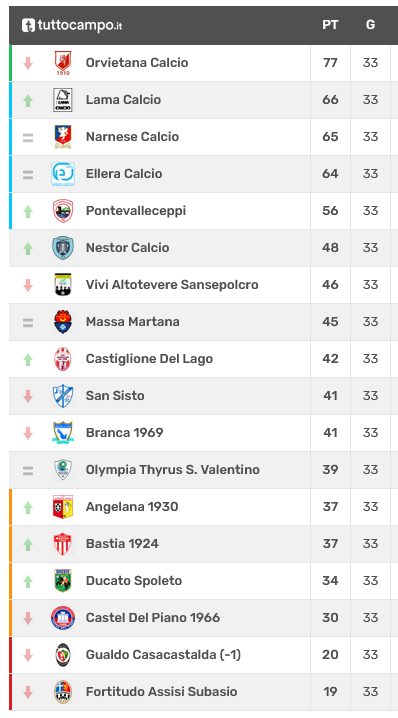Viewport: 398px width, 718px height.
Task: Click the Bastia 1924 striped shield
Action: (x=63, y=544)
